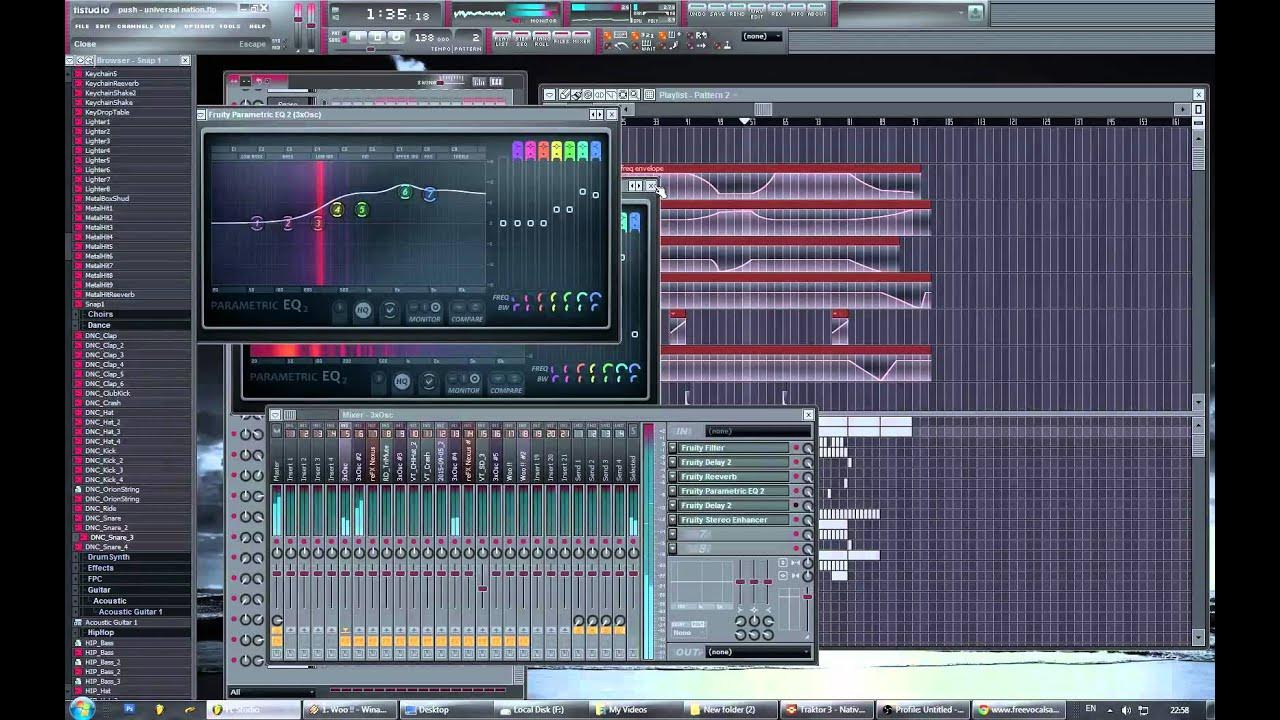
Task: Open the Step Sequencer from the toolbar
Action: pos(522,40)
